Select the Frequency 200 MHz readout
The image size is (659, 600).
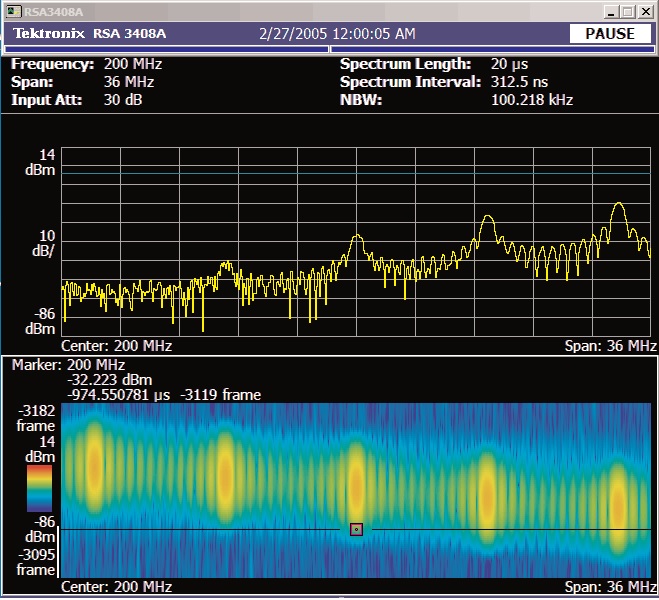pos(133,64)
